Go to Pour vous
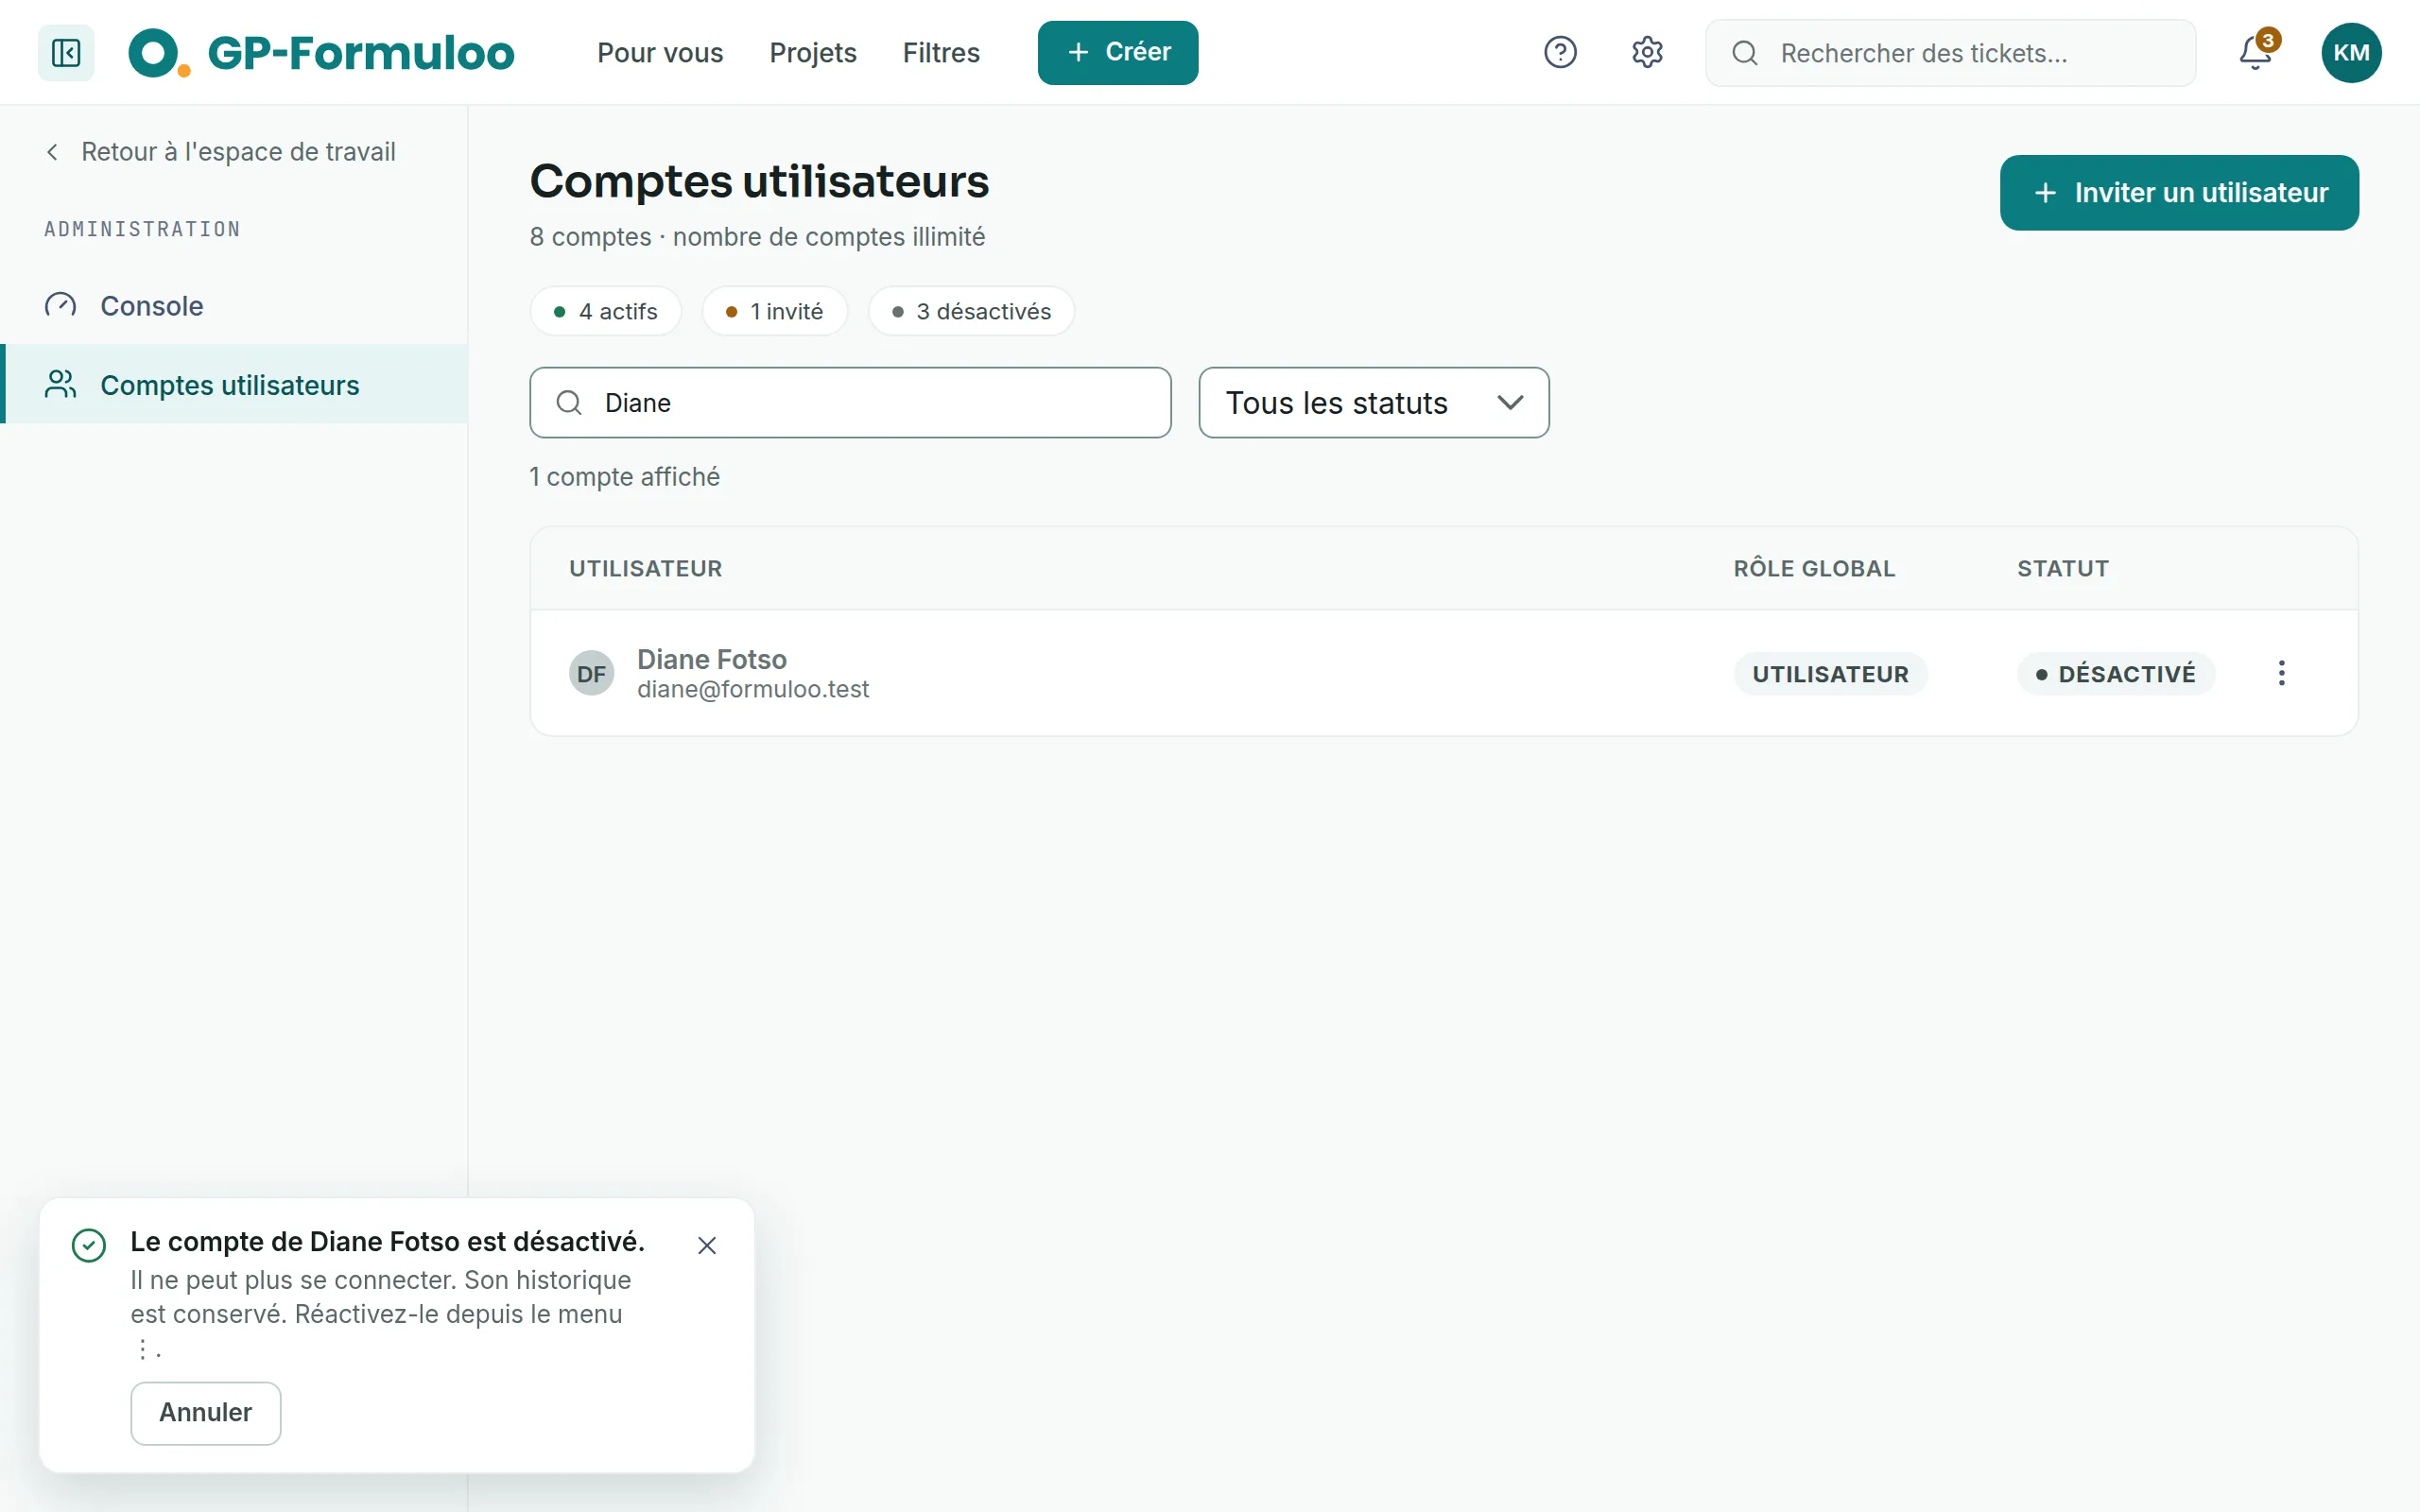This screenshot has height=1512, width=2420. (660, 52)
